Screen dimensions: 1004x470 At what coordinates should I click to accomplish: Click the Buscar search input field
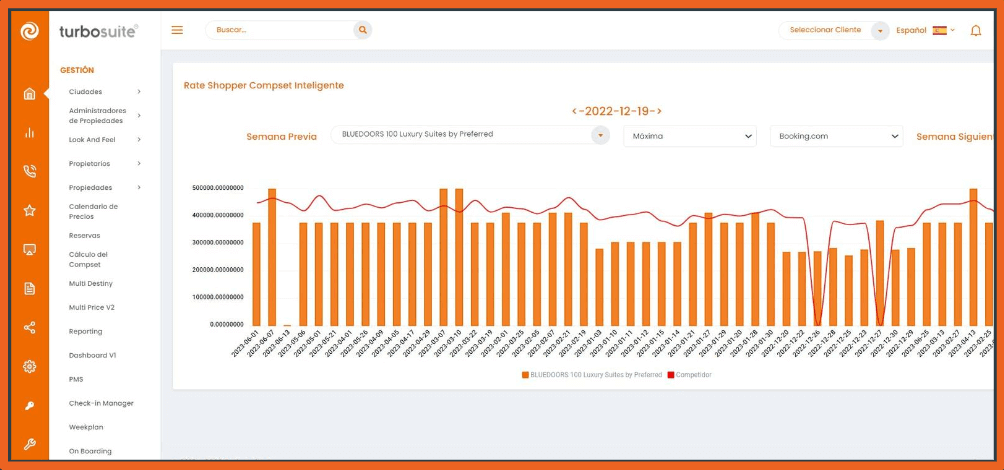click(280, 30)
